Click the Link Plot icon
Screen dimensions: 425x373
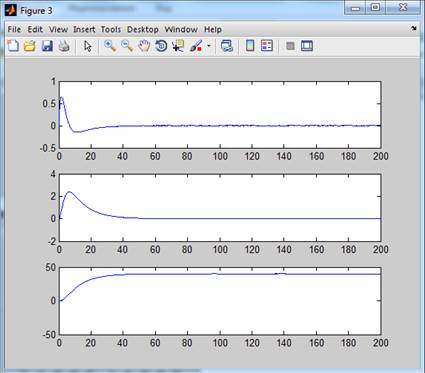[227, 46]
